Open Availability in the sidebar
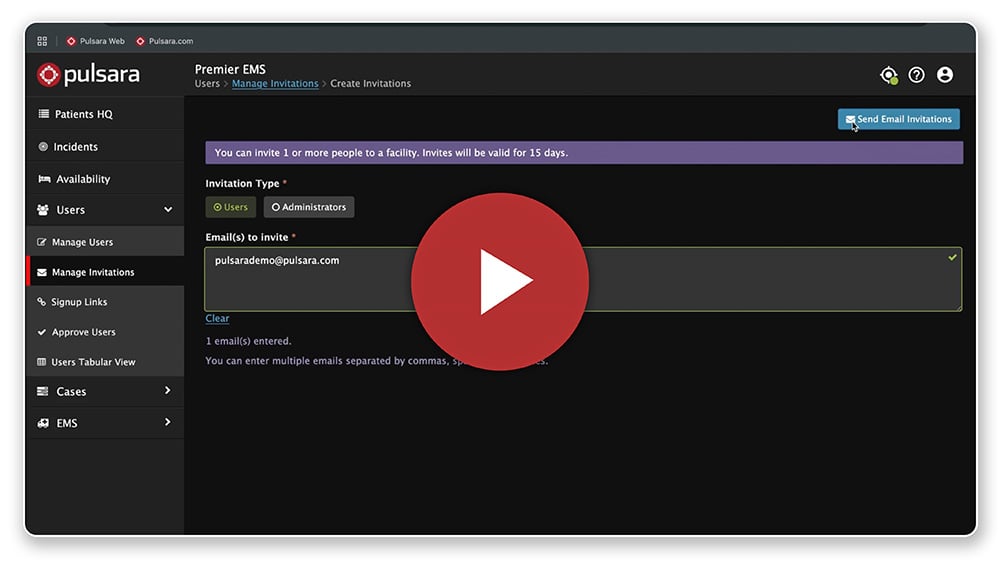The image size is (1000, 563). click(105, 179)
